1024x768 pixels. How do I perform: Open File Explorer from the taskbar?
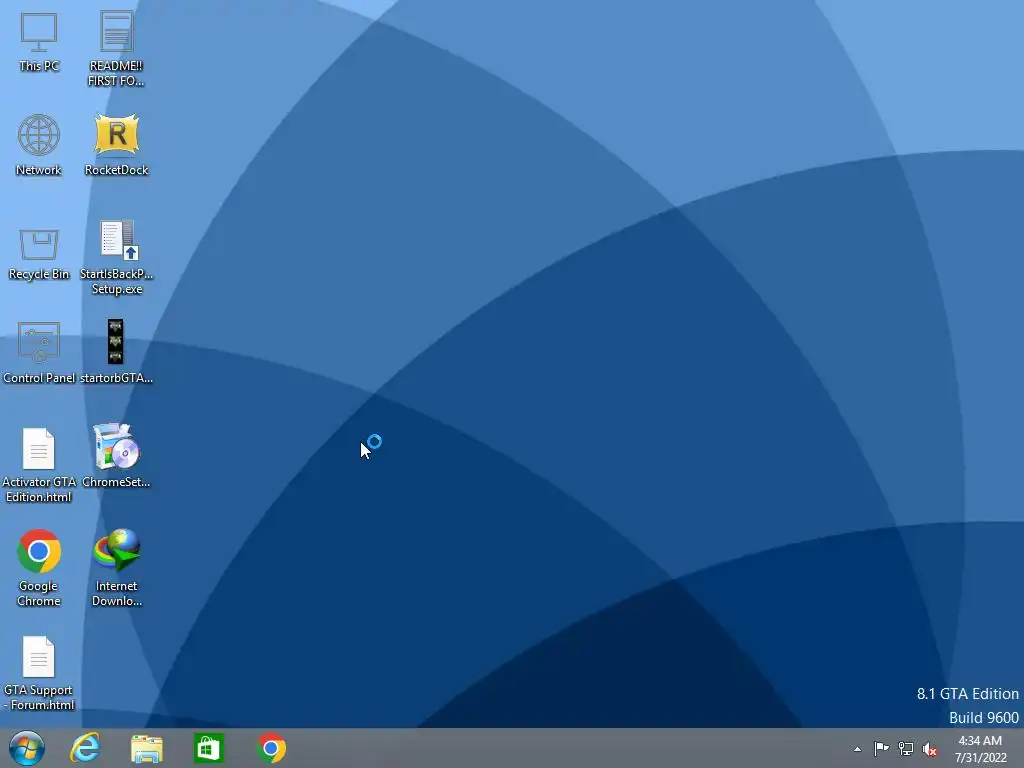point(147,748)
